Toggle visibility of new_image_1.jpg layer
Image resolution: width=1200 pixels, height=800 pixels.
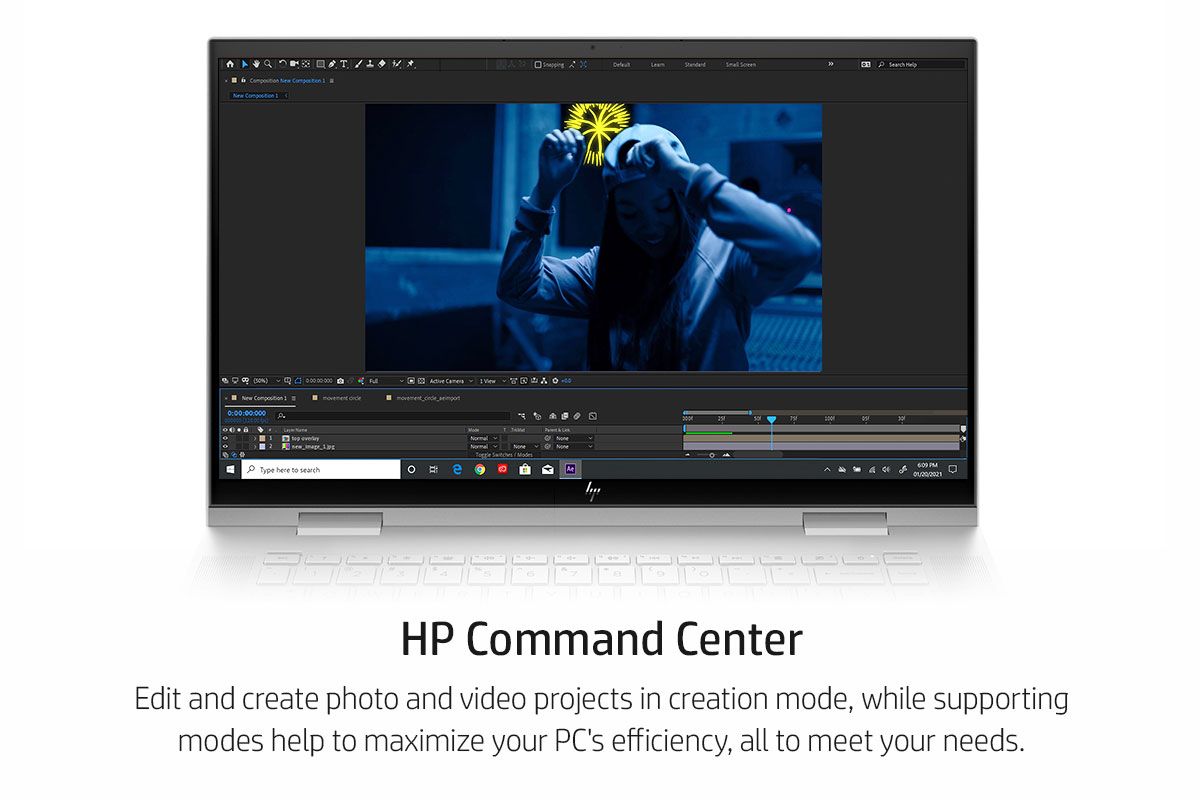[x=225, y=446]
